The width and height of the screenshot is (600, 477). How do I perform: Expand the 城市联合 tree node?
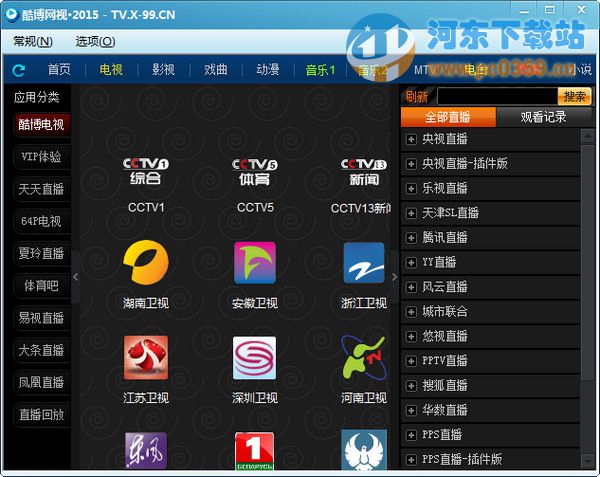tap(411, 312)
